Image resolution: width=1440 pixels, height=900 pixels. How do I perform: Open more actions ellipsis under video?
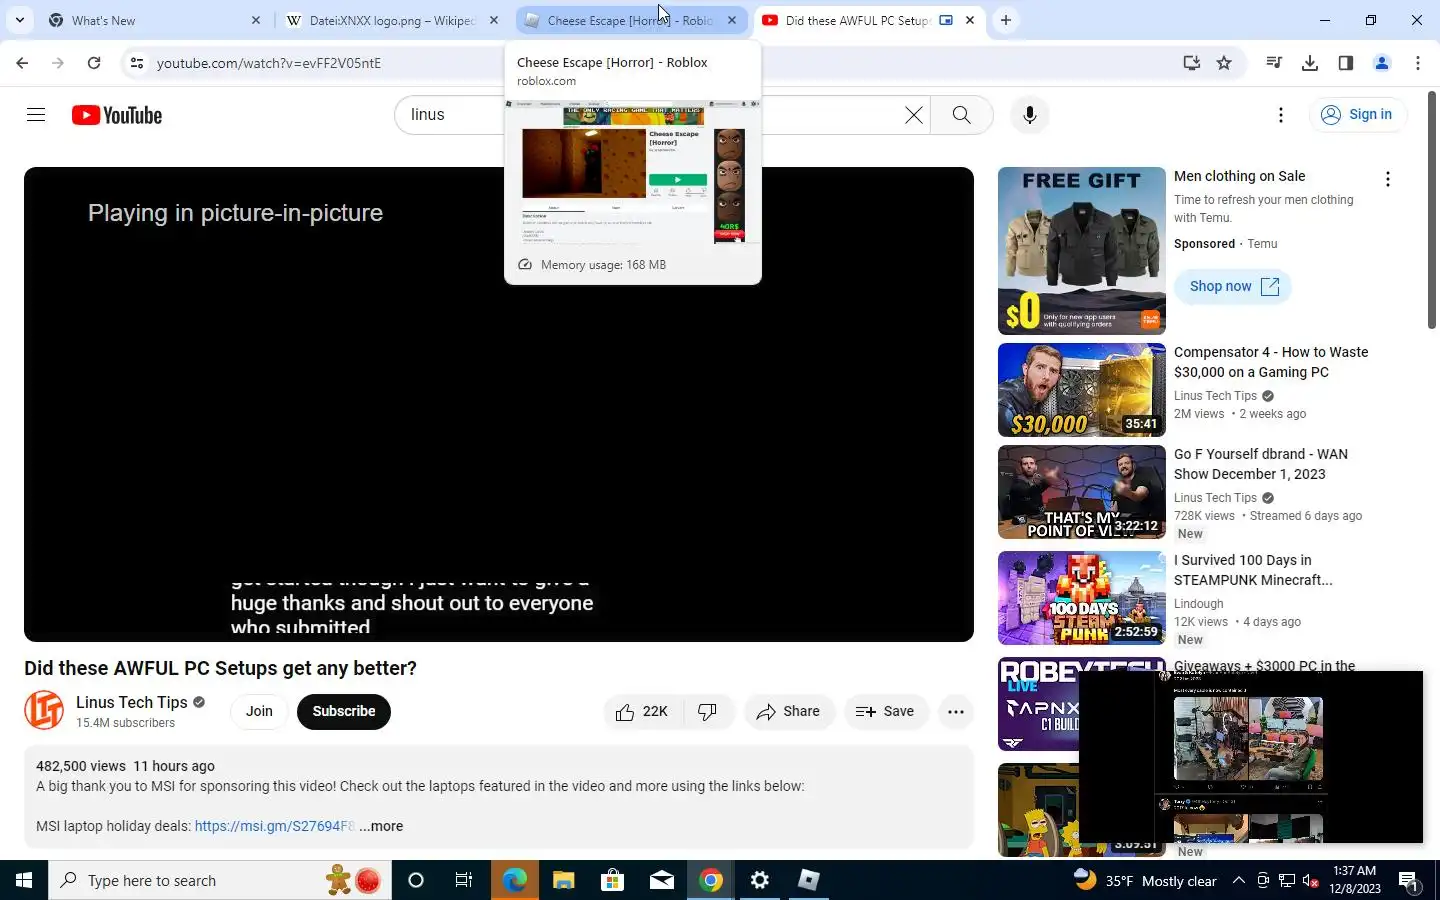pos(955,711)
